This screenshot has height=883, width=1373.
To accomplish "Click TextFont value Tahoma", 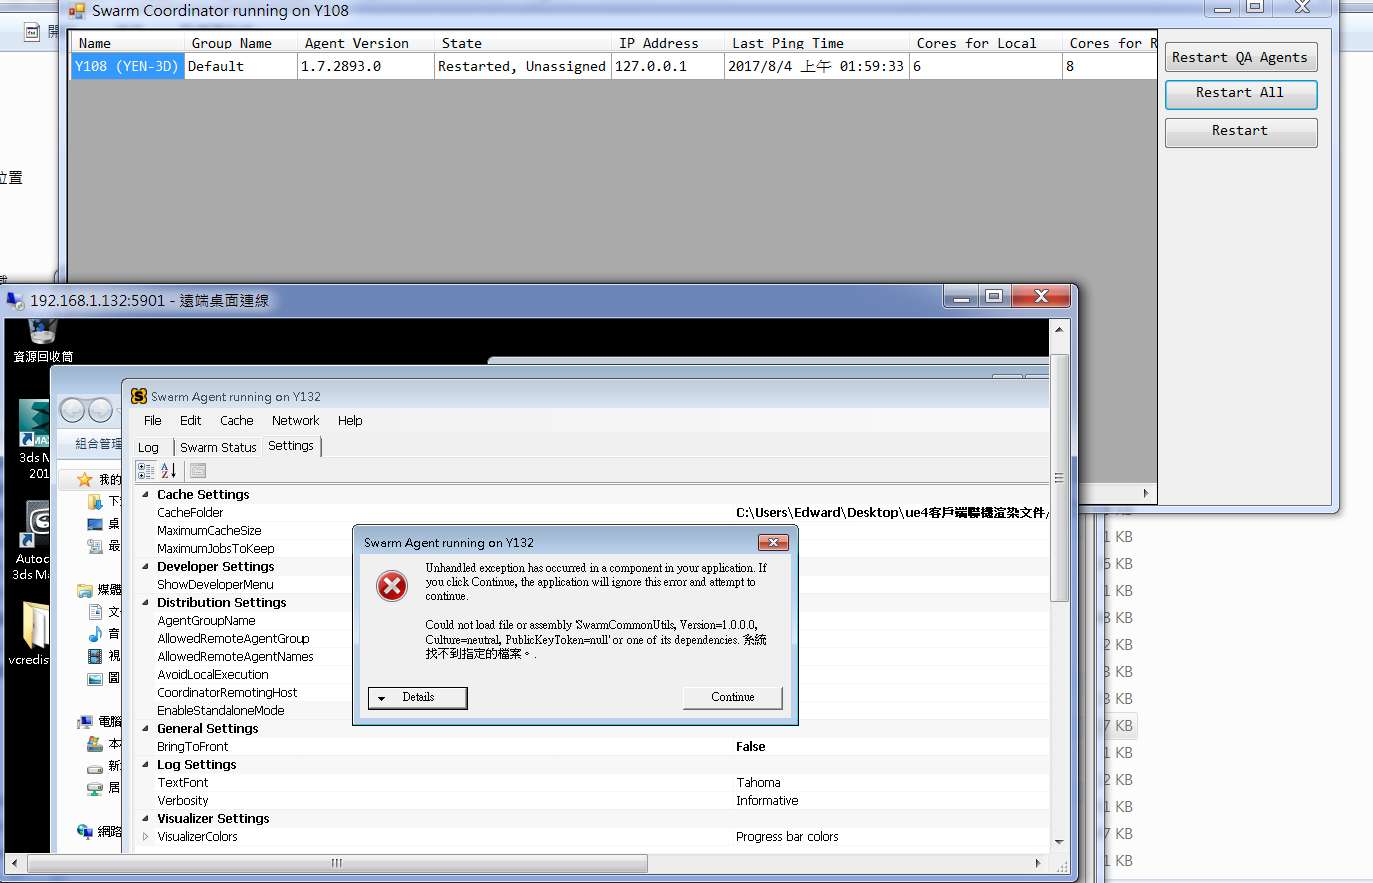I will pyautogui.click(x=758, y=783).
